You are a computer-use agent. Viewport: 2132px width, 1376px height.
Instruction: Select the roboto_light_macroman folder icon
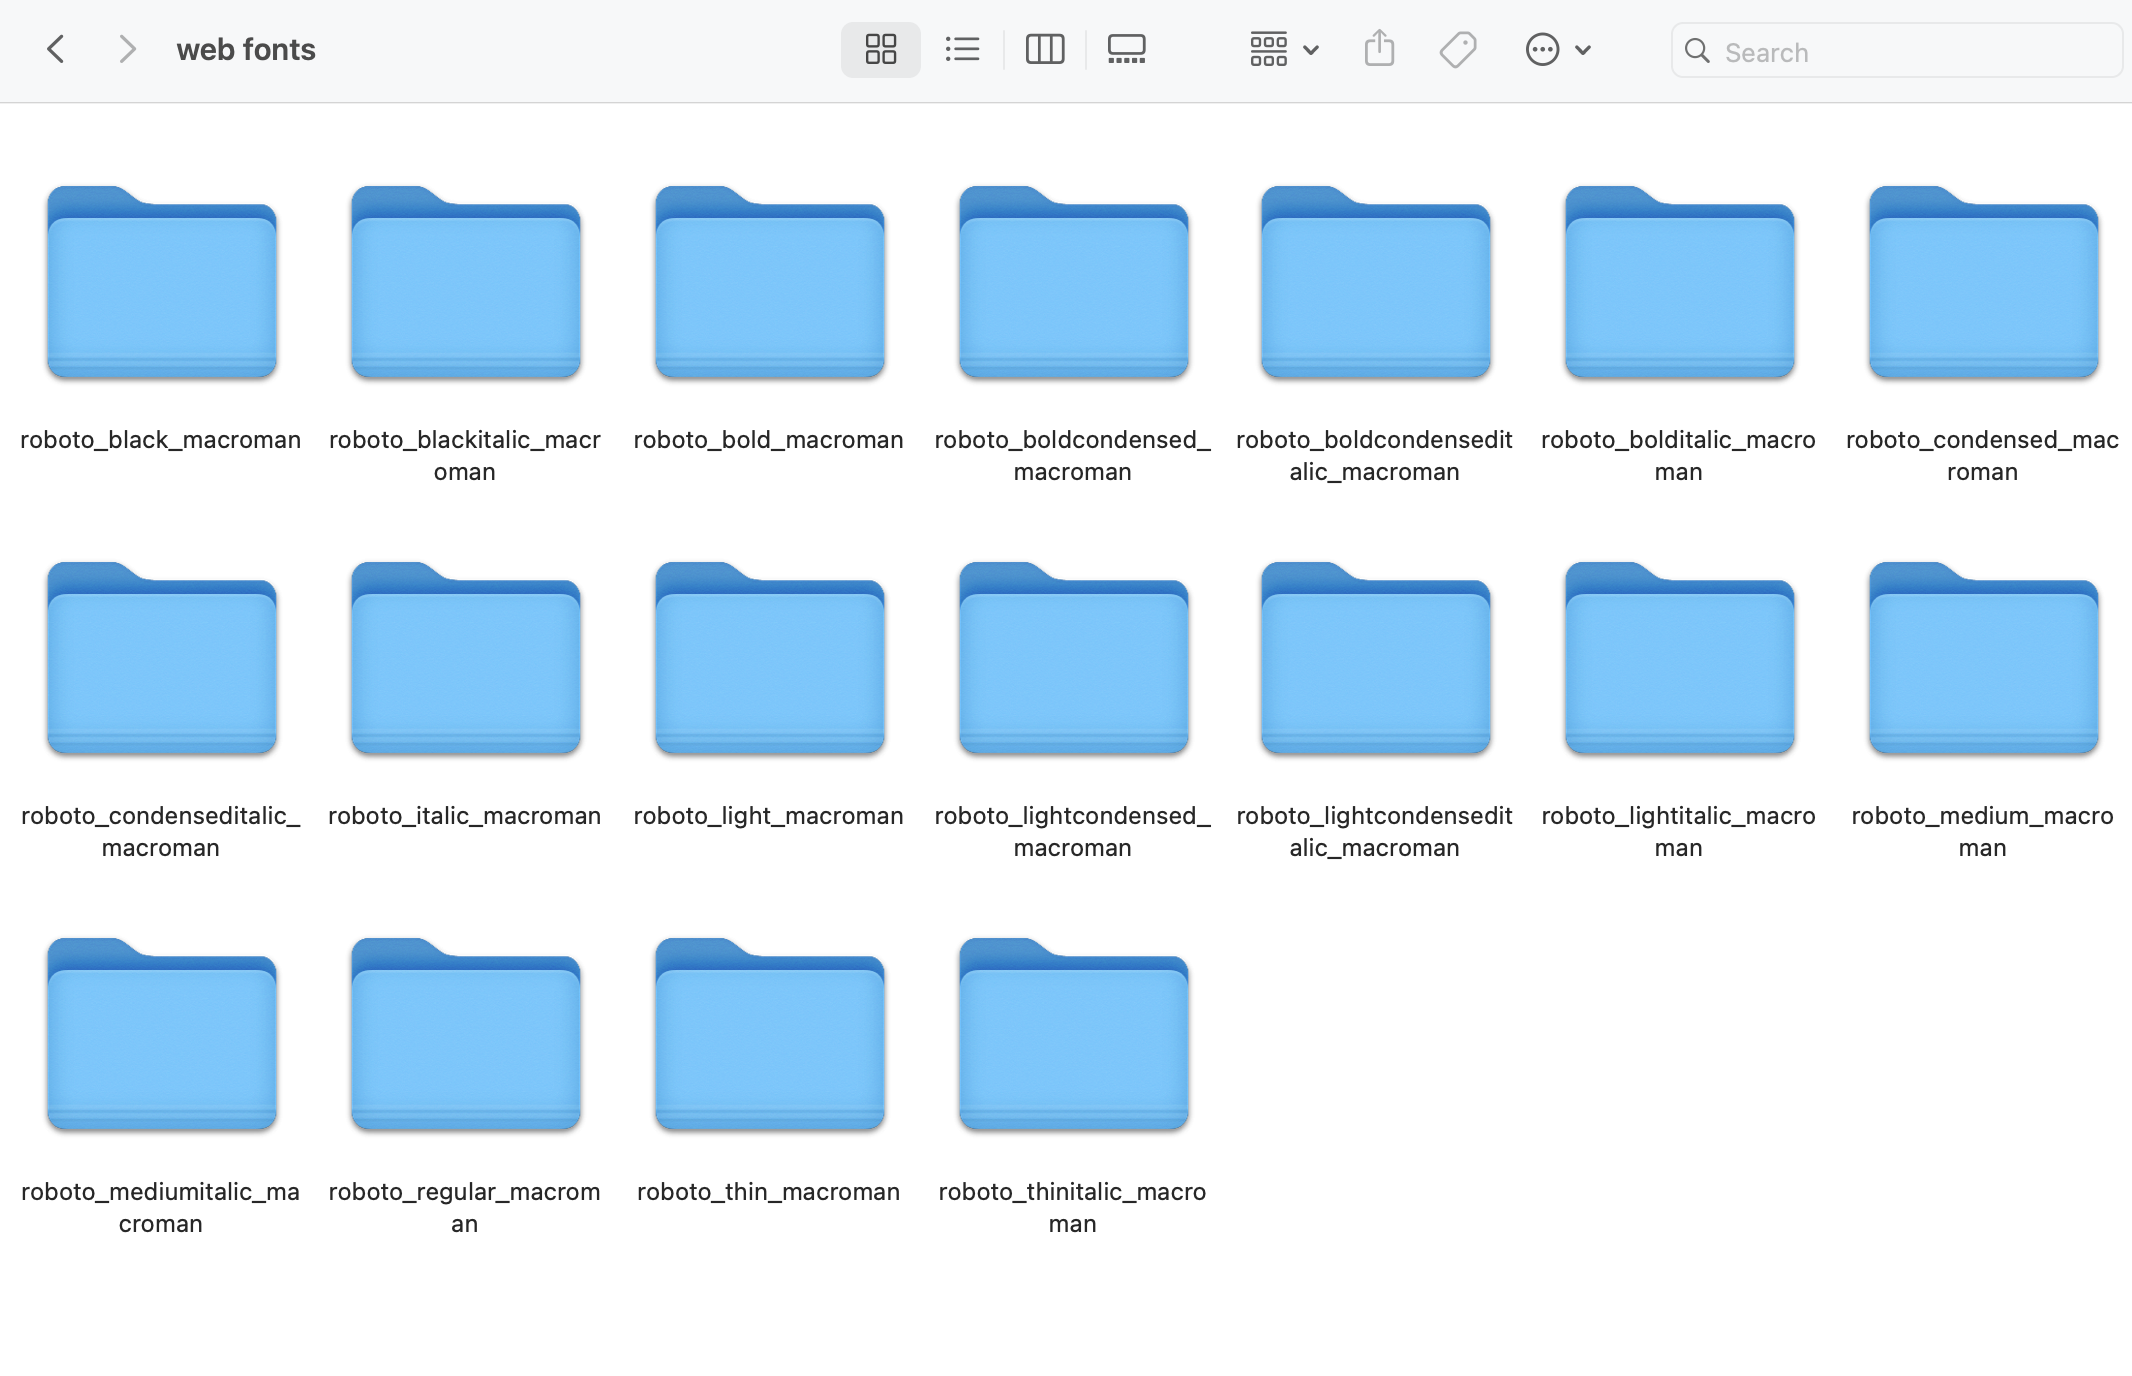click(769, 658)
